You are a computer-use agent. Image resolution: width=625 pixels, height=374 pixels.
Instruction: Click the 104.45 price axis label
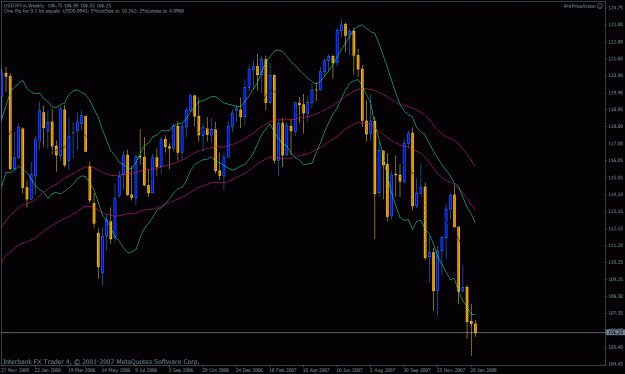[615, 364]
